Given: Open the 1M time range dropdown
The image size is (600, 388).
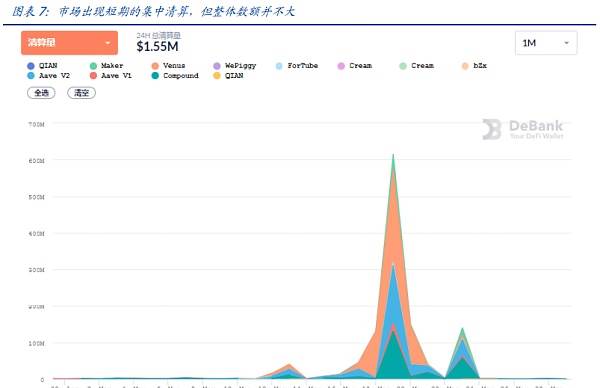Looking at the screenshot, I should 546,43.
